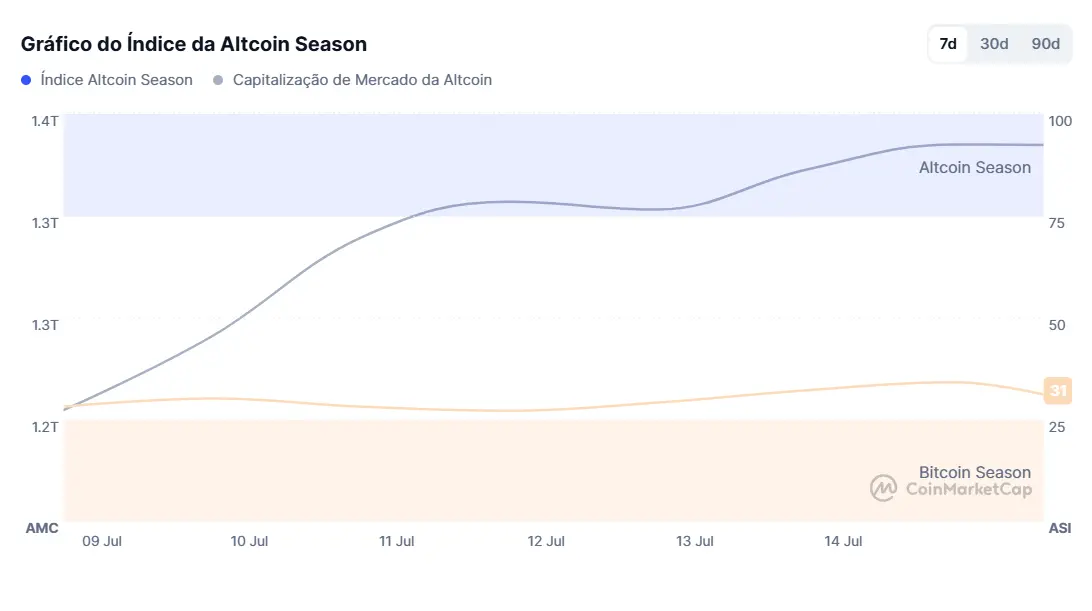Click the Gráfico do Índice da Altcoin Season title
Screen dimensions: 1092x611
(194, 43)
